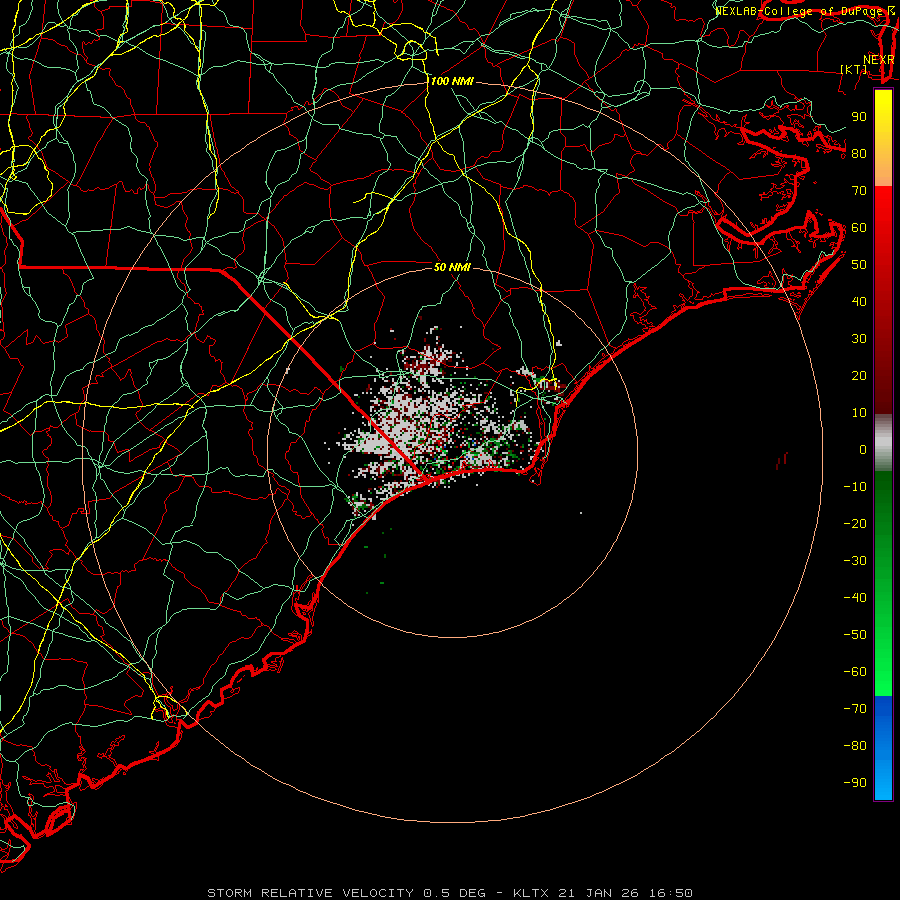900x900 pixels.
Task: Click the -50 knot scale label
Action: pyautogui.click(x=855, y=635)
